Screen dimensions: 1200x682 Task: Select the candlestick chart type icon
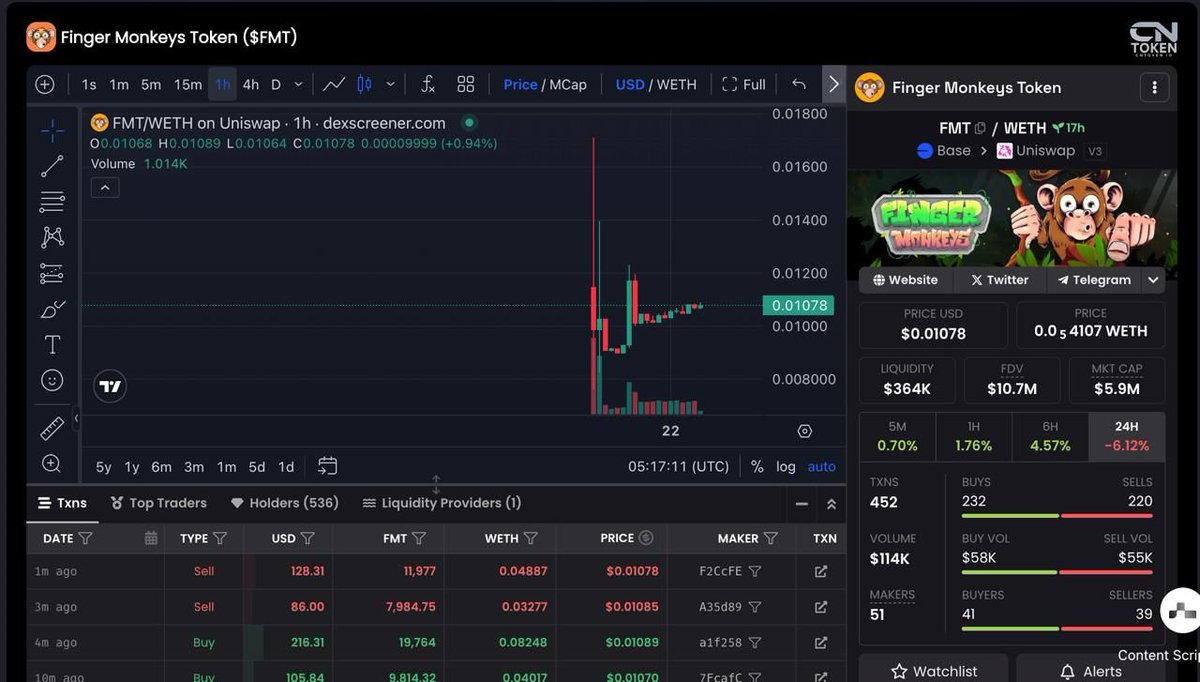click(364, 85)
